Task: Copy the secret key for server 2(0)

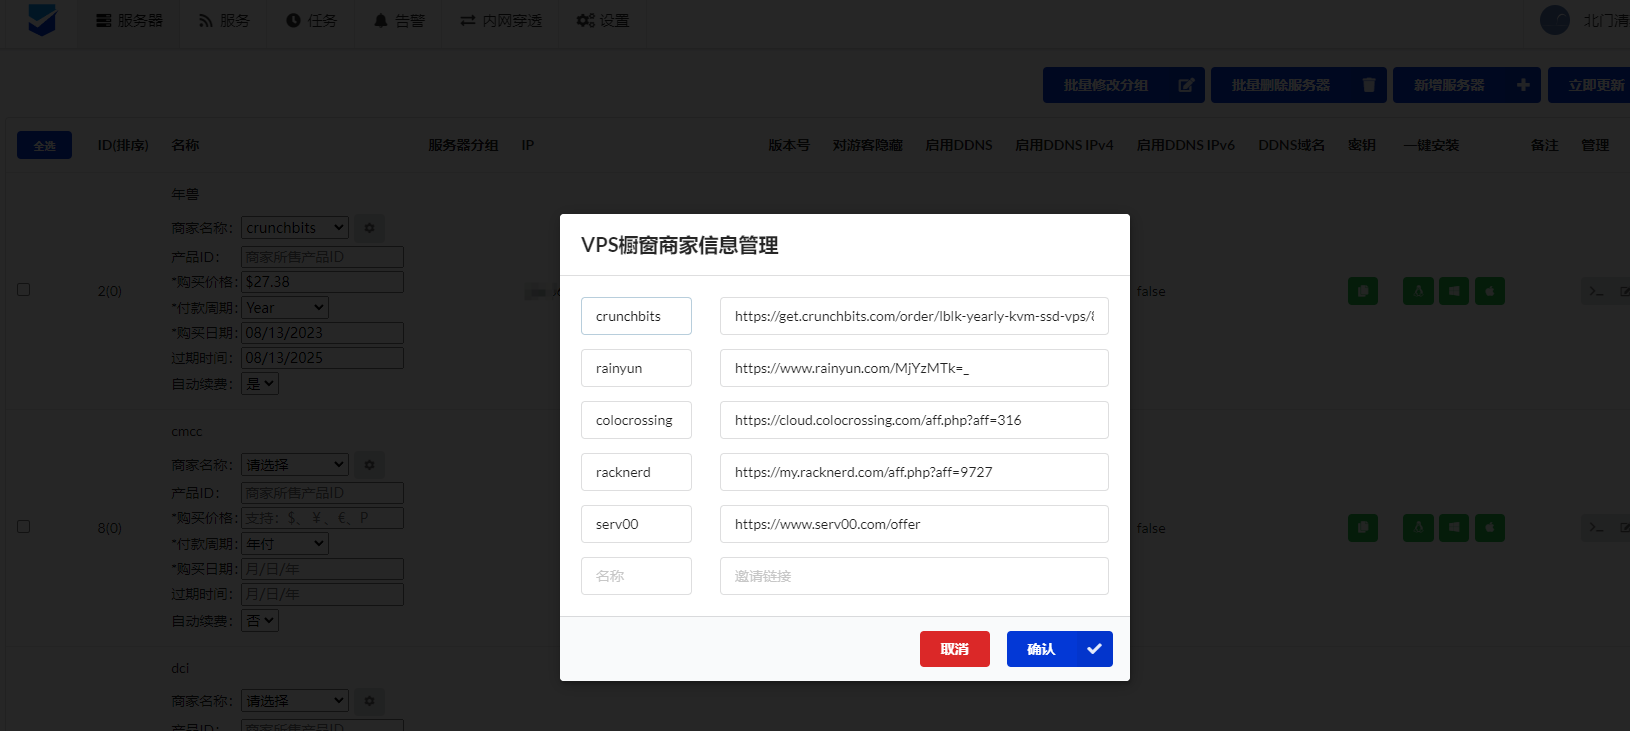Action: [1363, 291]
